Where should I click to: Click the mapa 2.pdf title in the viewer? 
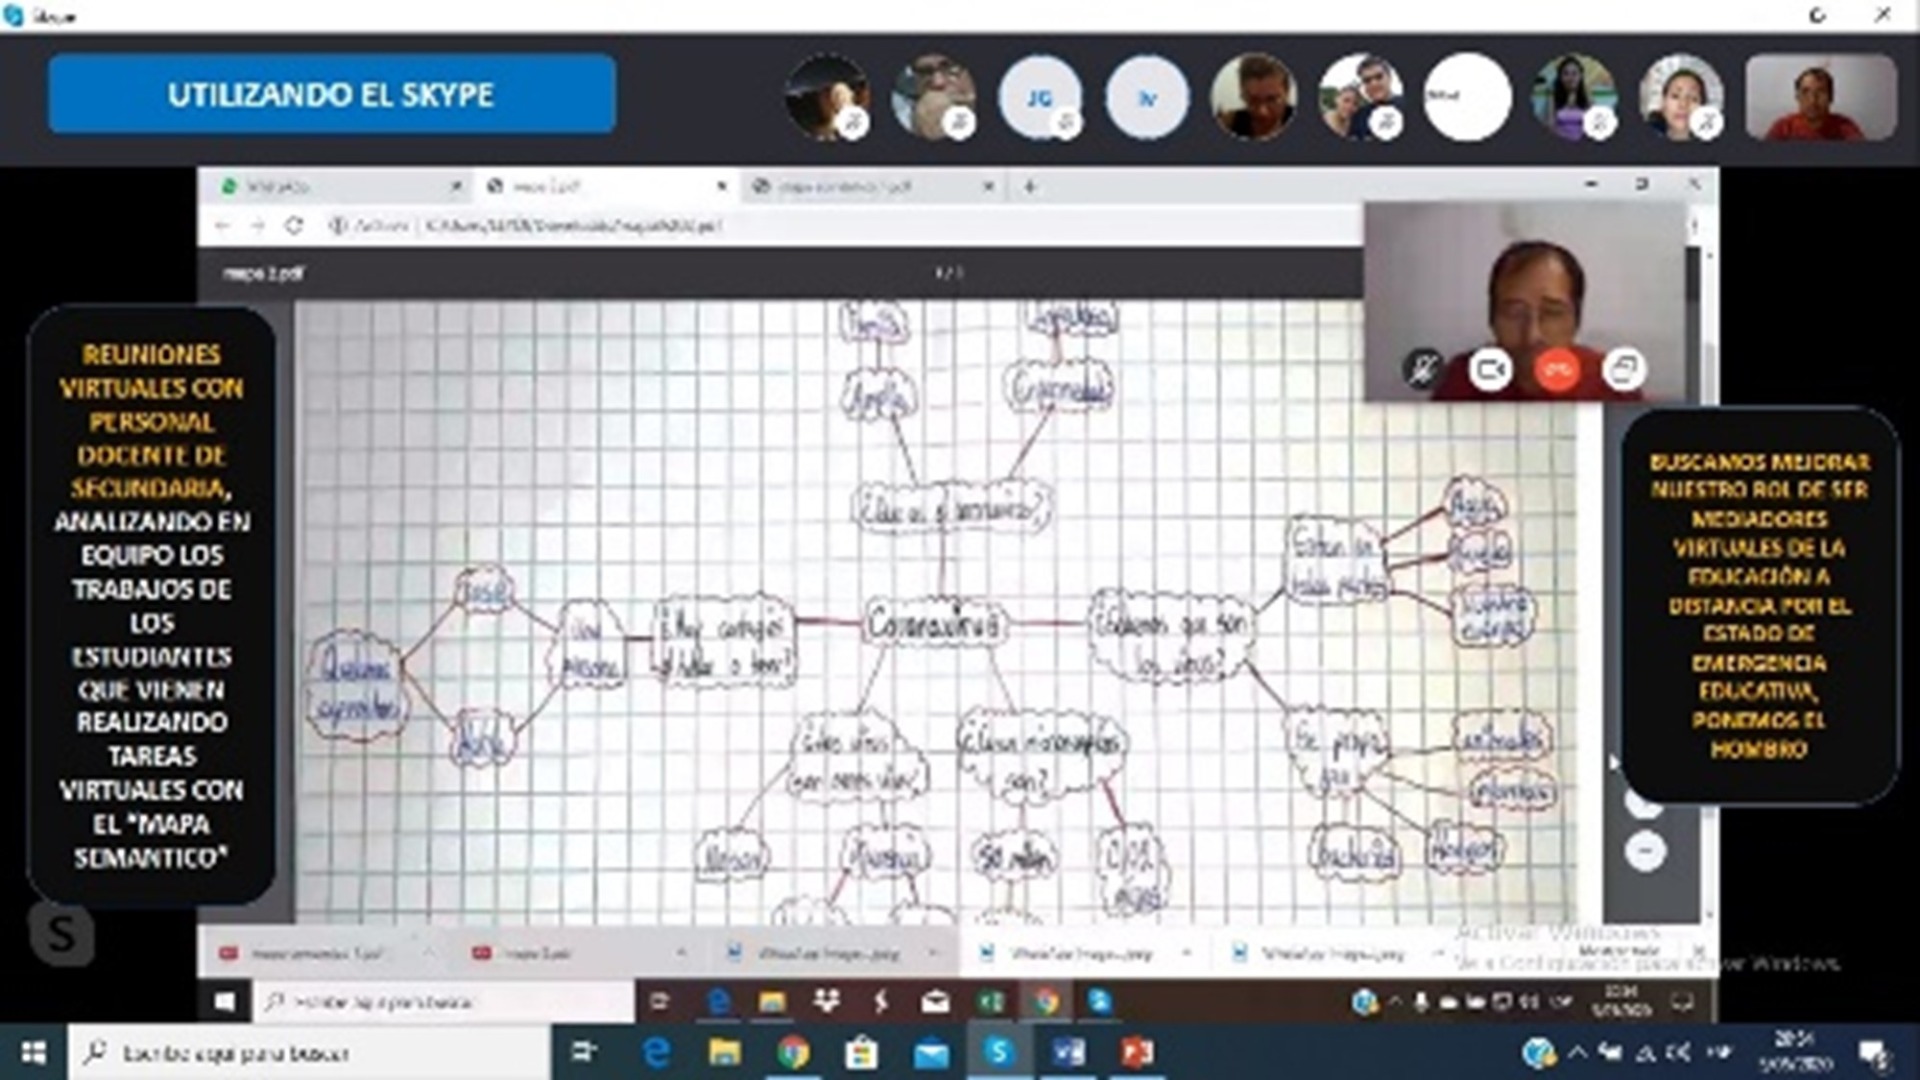264,273
